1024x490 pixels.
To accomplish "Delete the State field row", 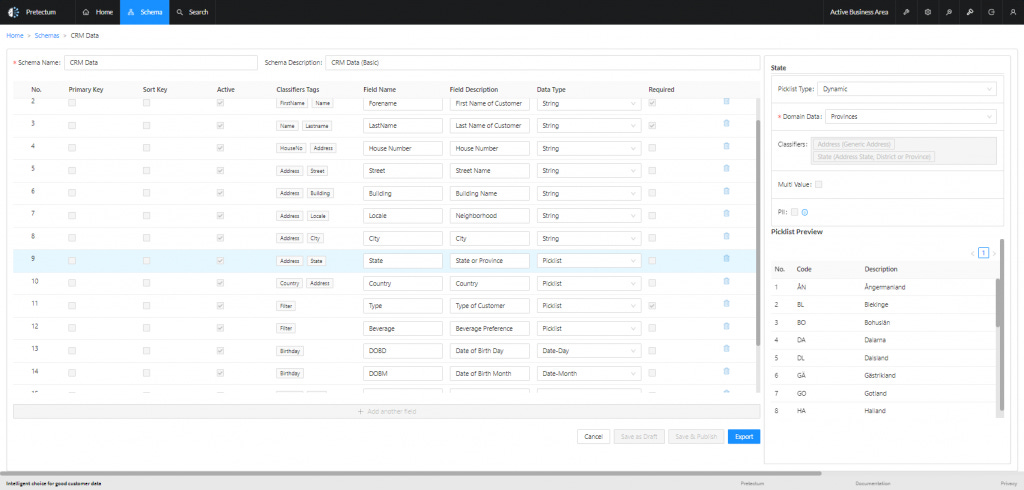I will (x=726, y=258).
